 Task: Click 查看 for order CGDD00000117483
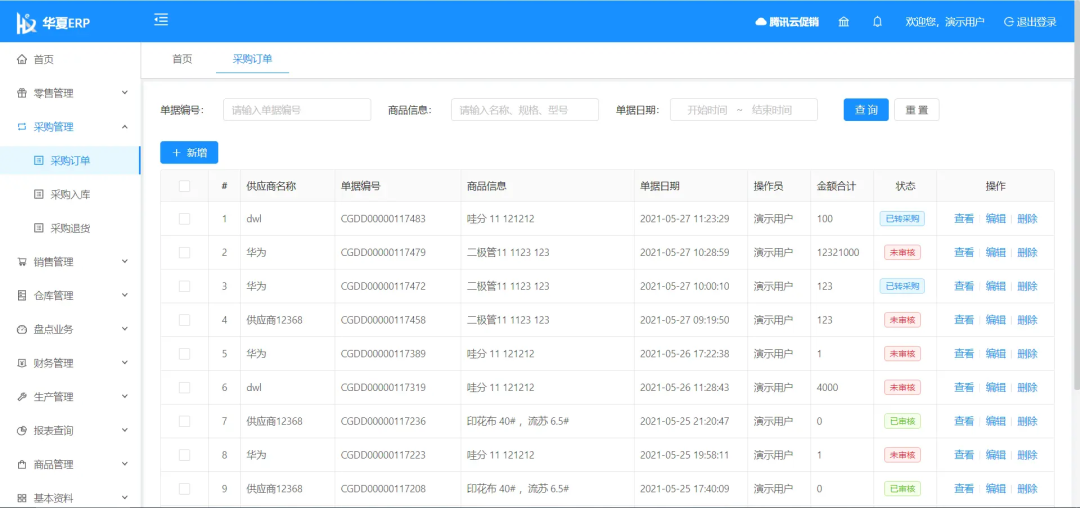[x=964, y=219]
